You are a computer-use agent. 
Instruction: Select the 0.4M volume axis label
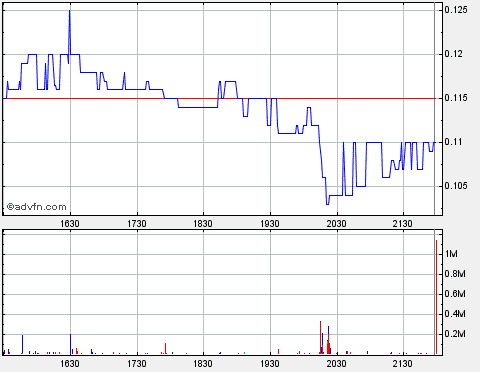[455, 314]
